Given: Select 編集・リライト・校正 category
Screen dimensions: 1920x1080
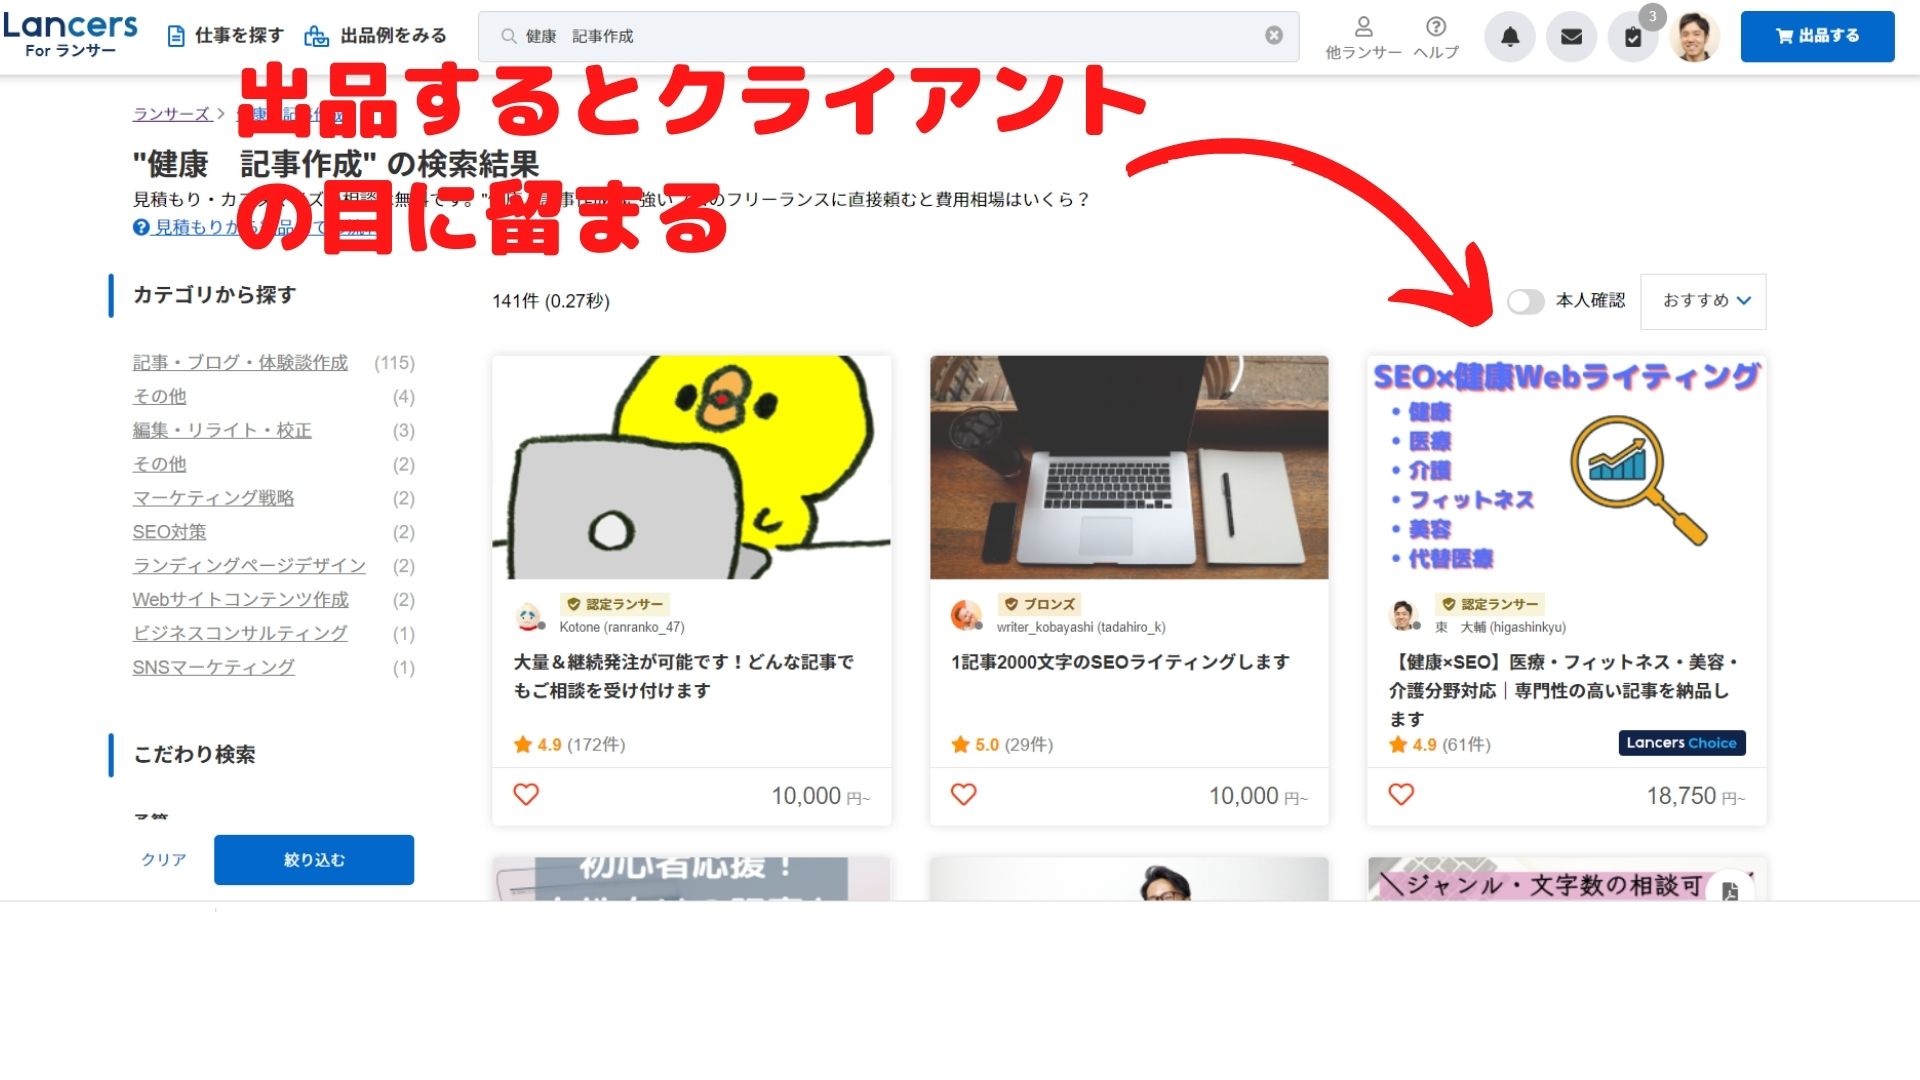Looking at the screenshot, I should pyautogui.click(x=222, y=431).
